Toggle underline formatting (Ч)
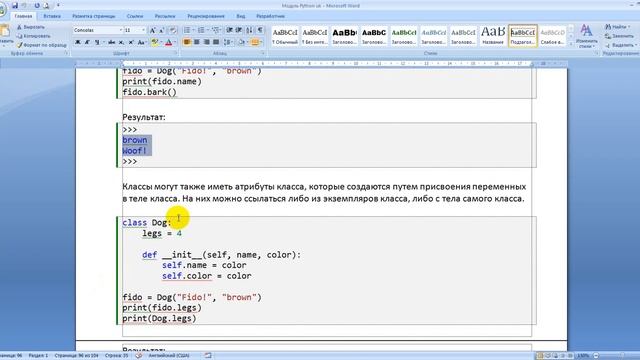Viewport: 640px width, 360px height. click(x=97, y=42)
